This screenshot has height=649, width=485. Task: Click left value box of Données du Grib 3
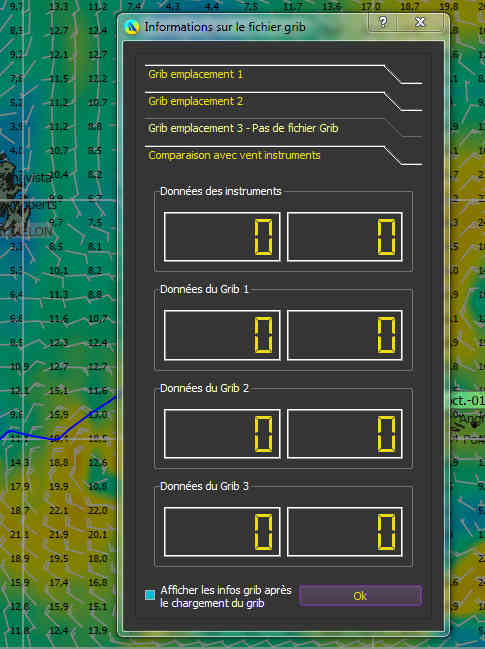(222, 532)
